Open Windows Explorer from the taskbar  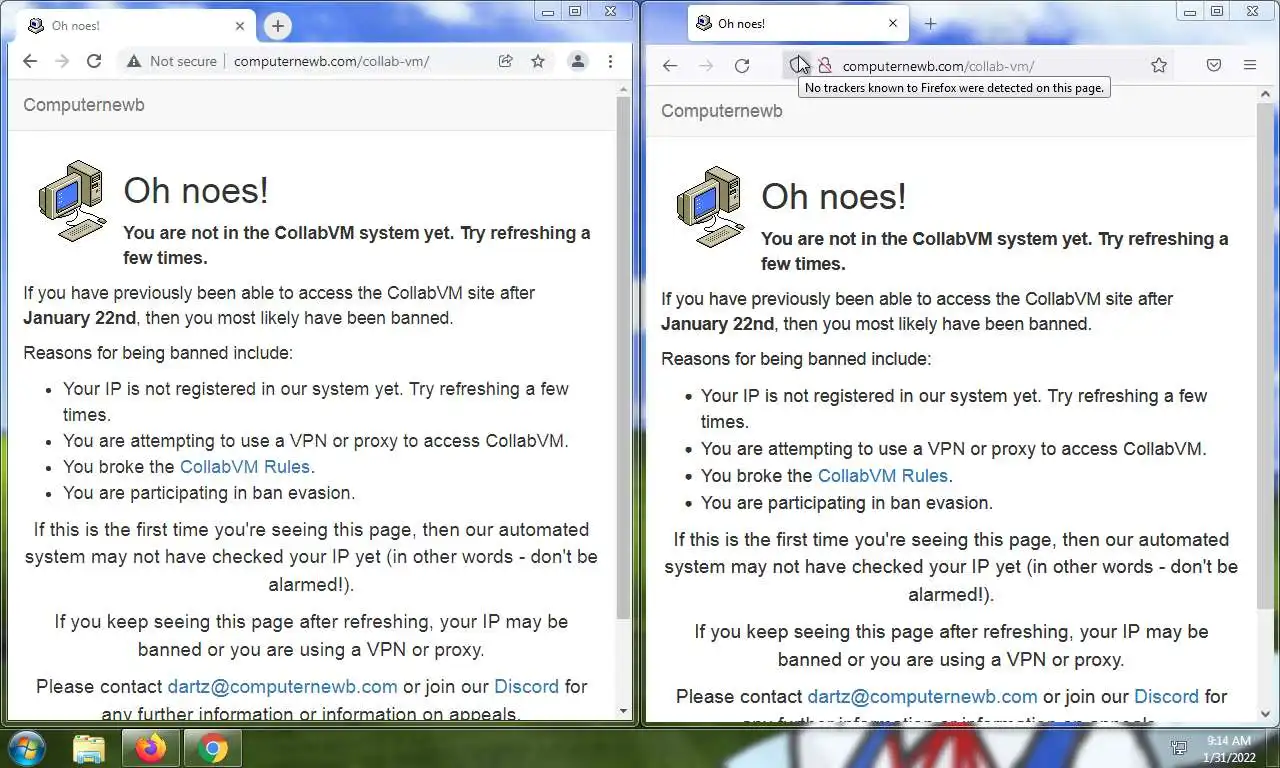[89, 748]
